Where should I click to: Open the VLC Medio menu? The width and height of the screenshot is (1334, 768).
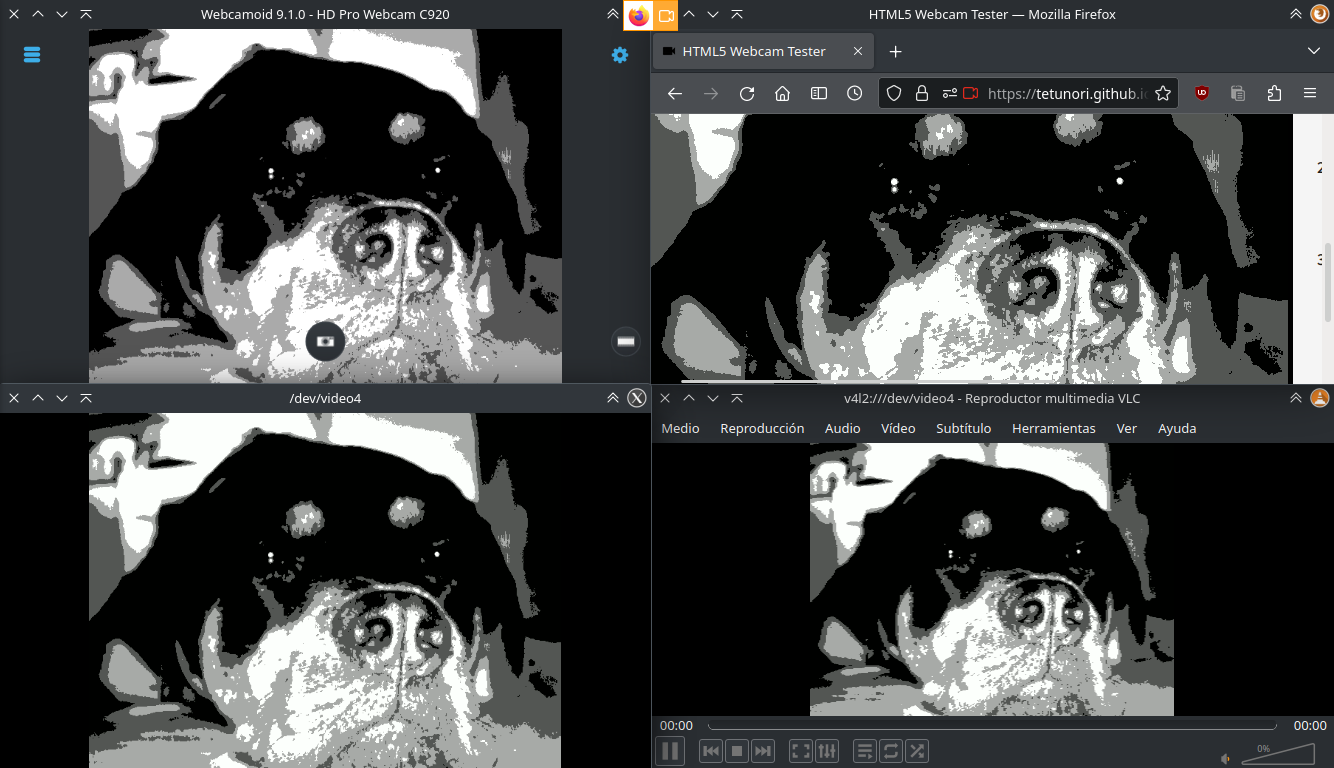pos(681,428)
